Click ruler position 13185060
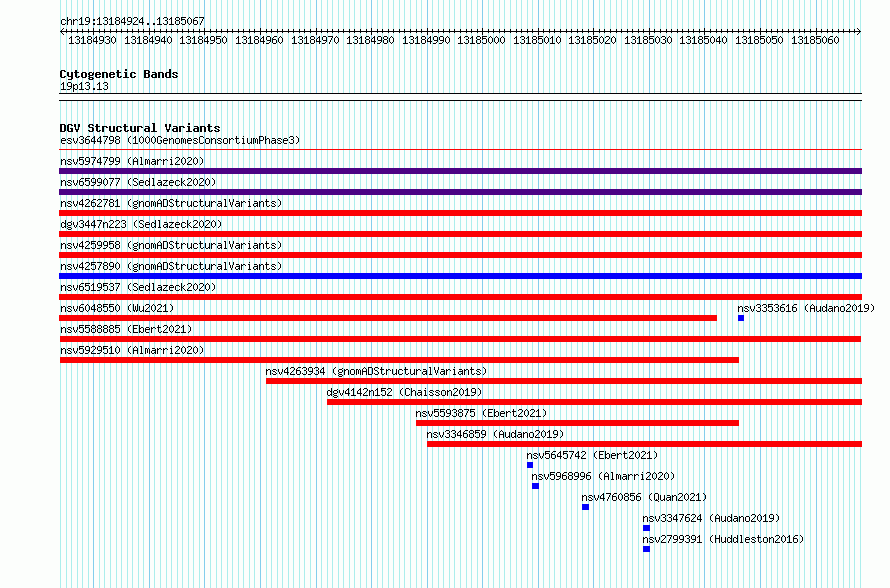890x588 pixels. tap(815, 40)
